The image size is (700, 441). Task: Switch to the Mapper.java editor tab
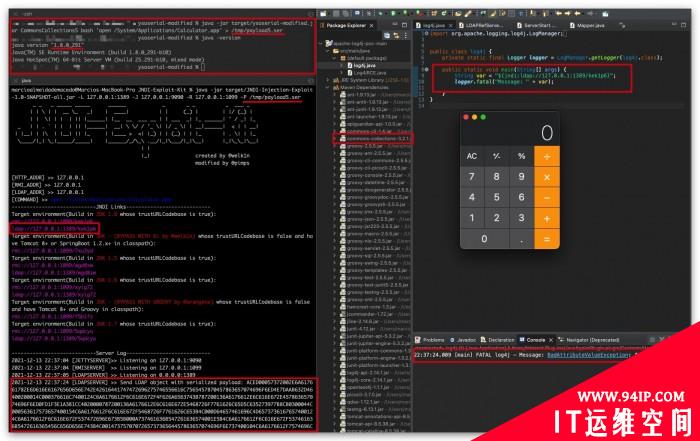(587, 26)
